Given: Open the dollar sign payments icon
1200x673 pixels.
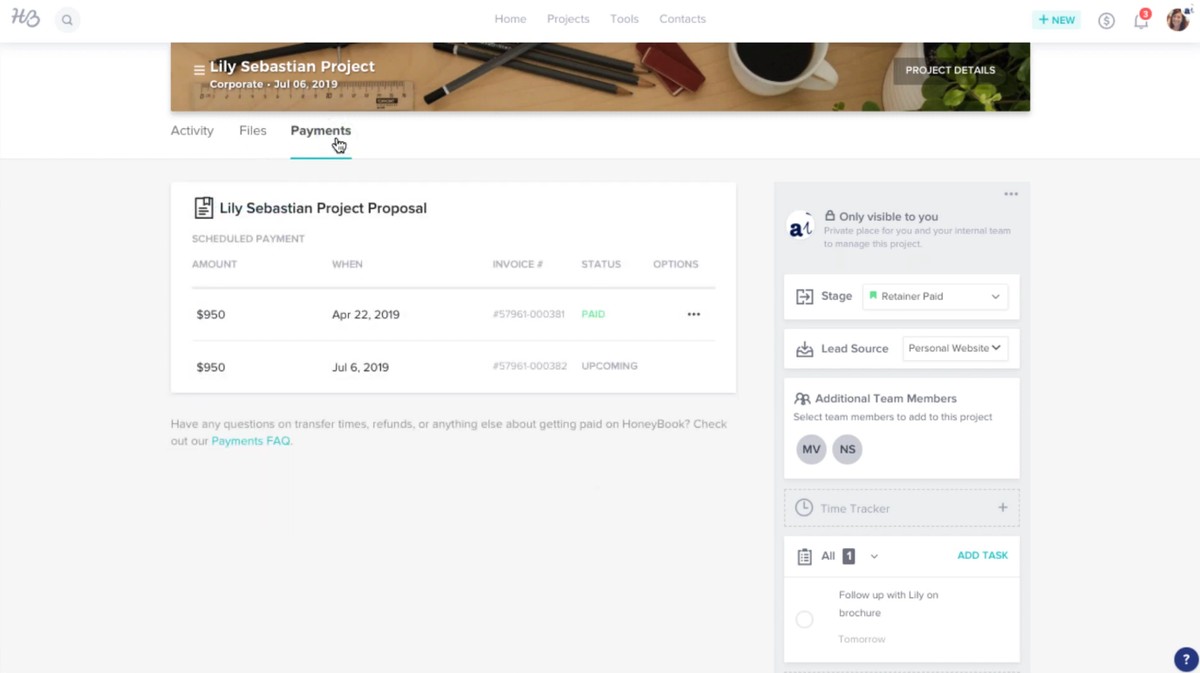Looking at the screenshot, I should tap(1106, 20).
